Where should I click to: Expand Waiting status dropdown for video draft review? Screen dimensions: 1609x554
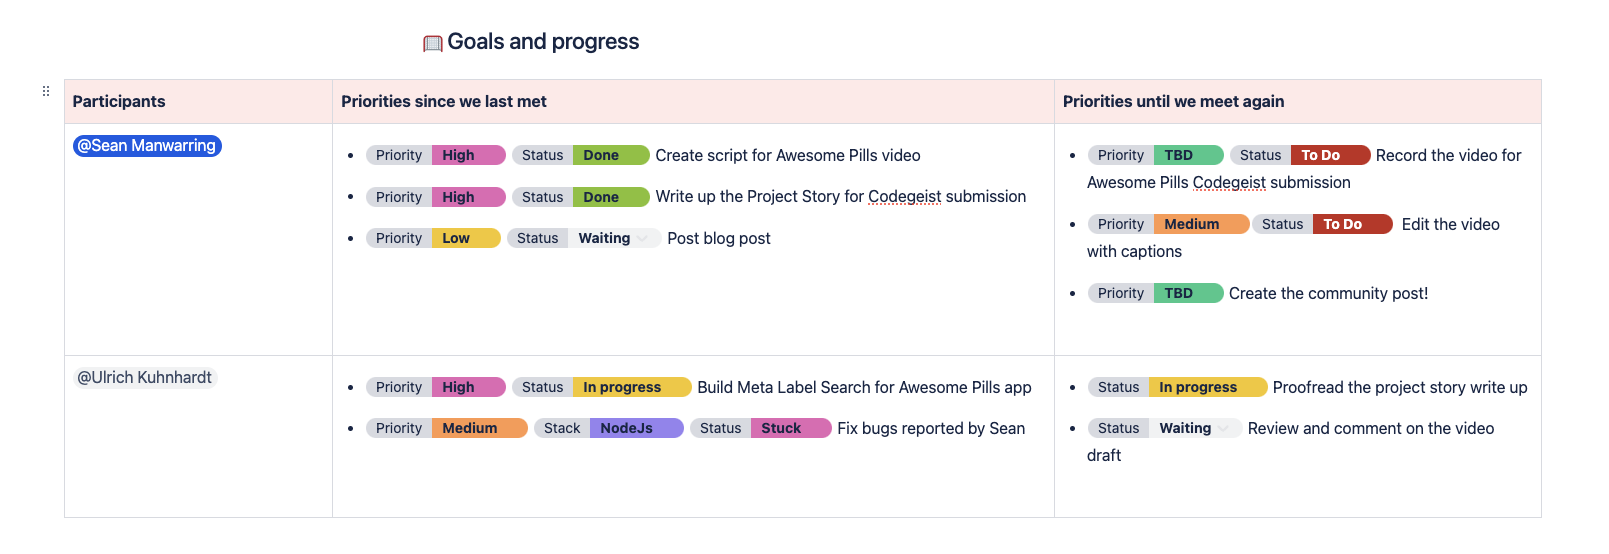tap(1223, 428)
